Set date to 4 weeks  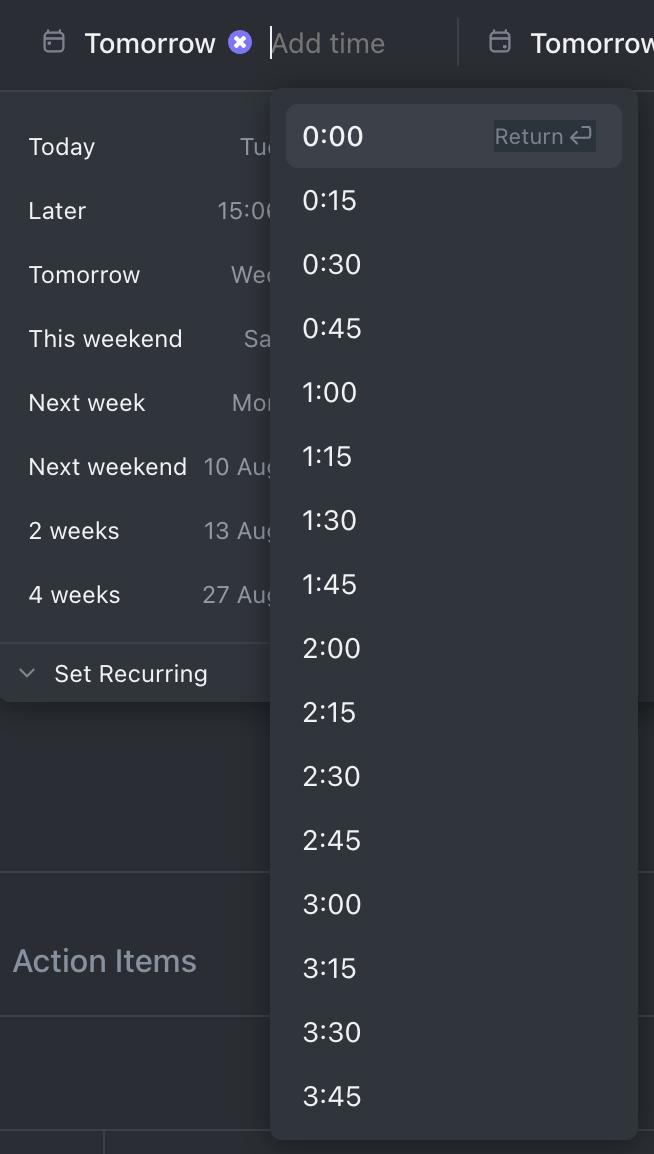pos(75,595)
